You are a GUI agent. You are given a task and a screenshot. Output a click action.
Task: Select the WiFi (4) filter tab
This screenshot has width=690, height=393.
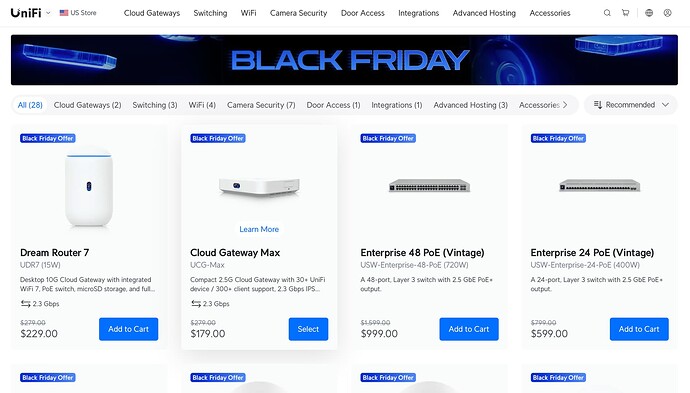202,105
